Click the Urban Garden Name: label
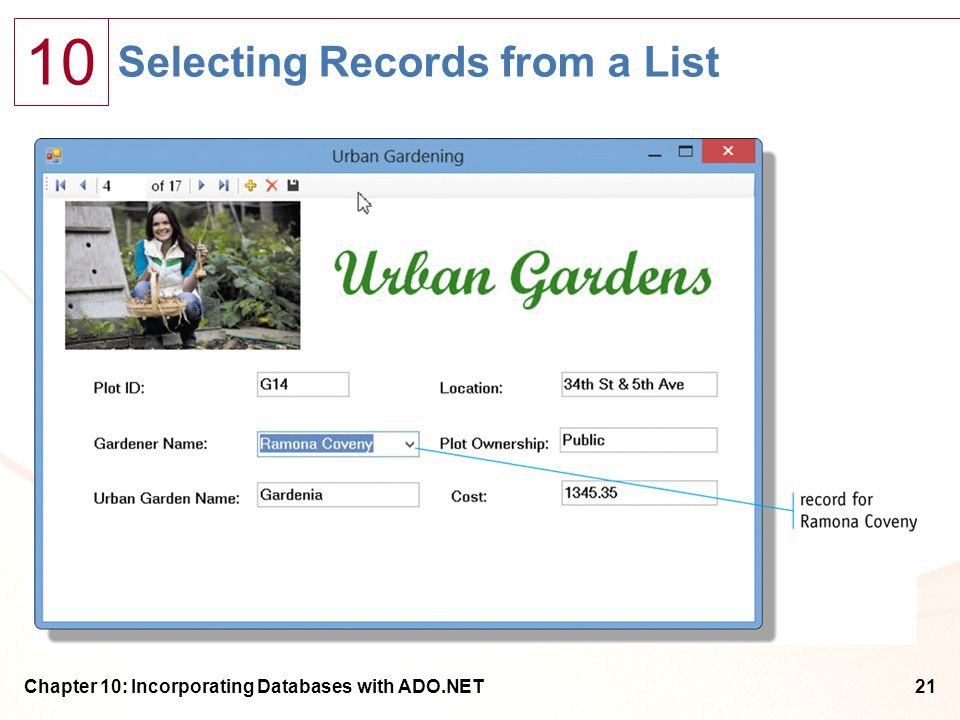 (167, 498)
